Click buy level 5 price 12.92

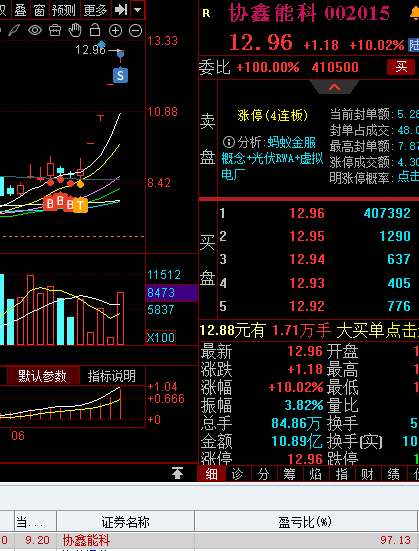(x=307, y=306)
